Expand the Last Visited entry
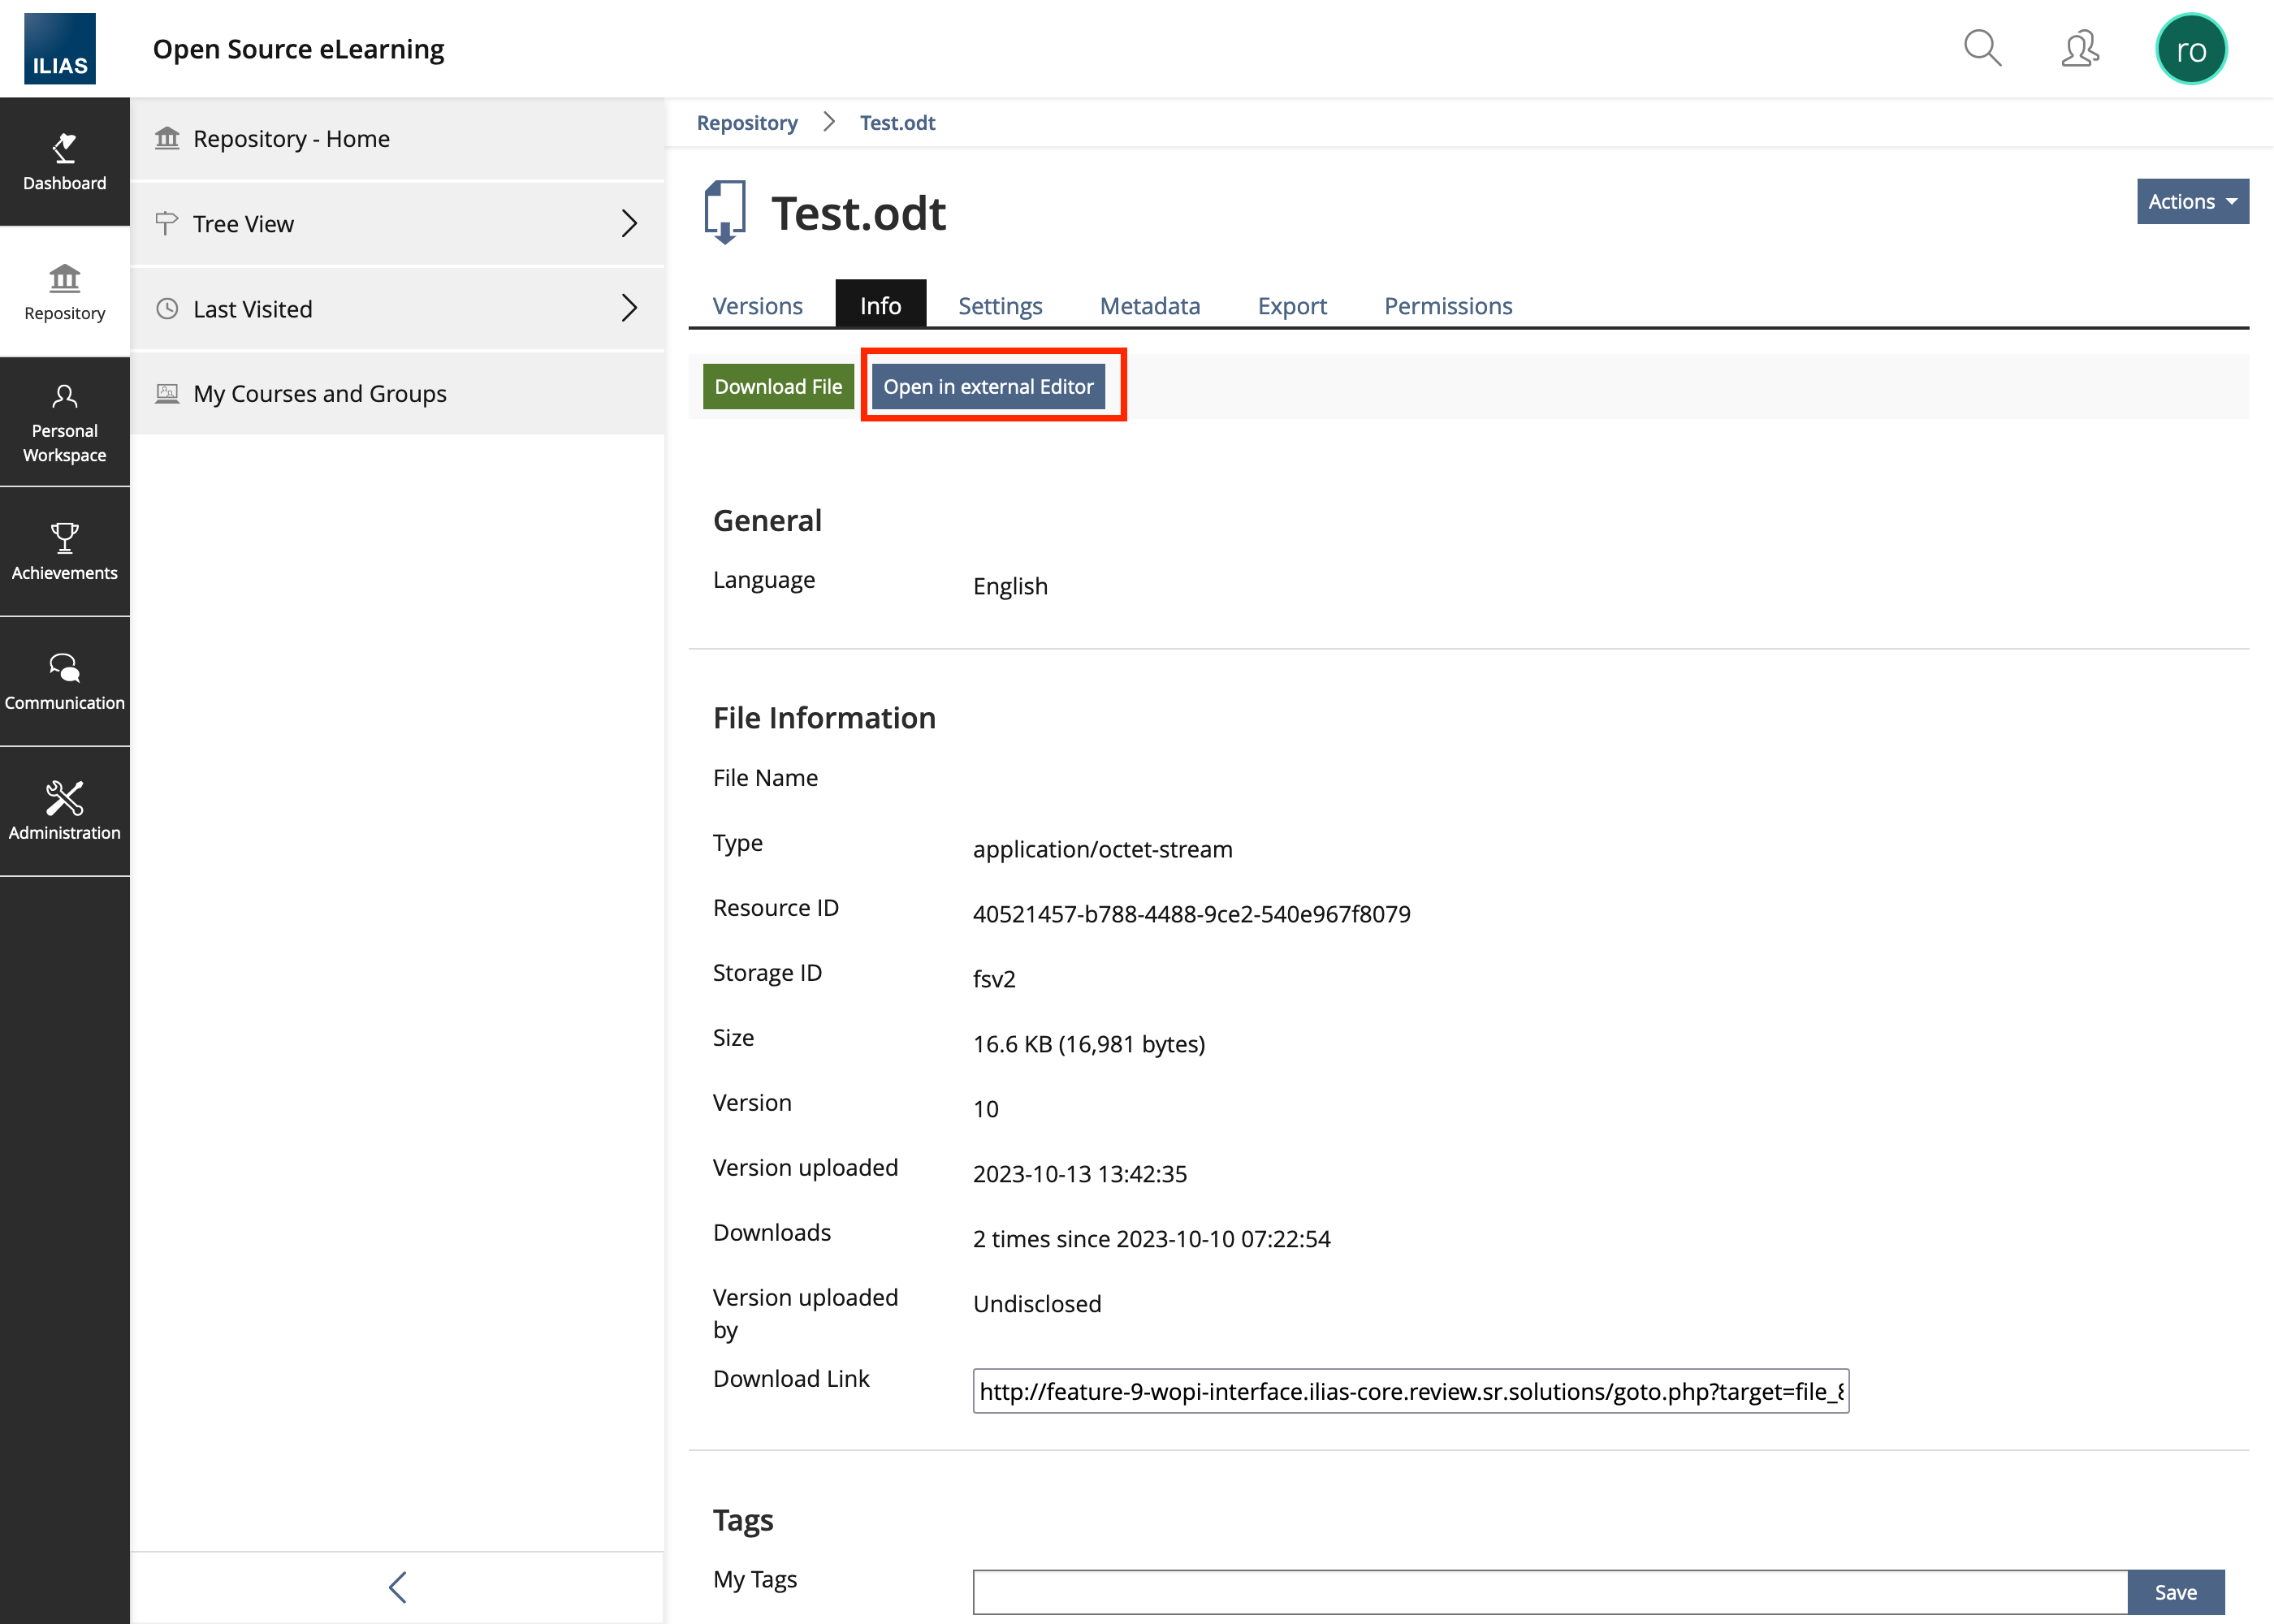2274x1624 pixels. [x=397, y=309]
